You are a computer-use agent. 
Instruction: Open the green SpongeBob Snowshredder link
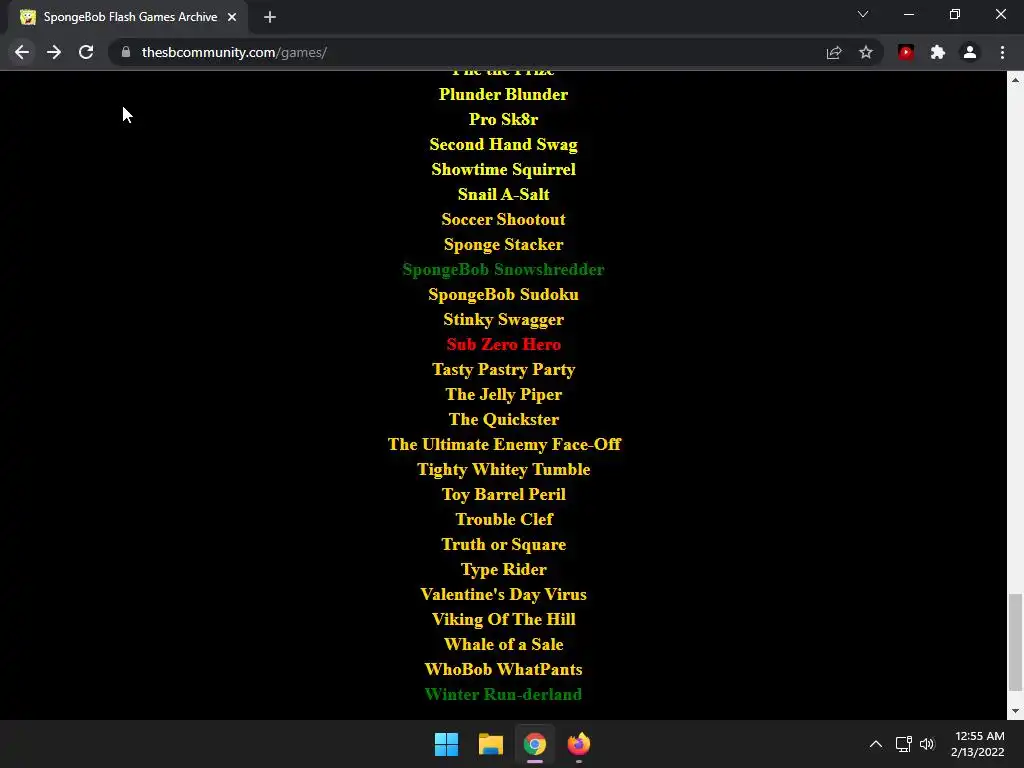[x=504, y=269]
